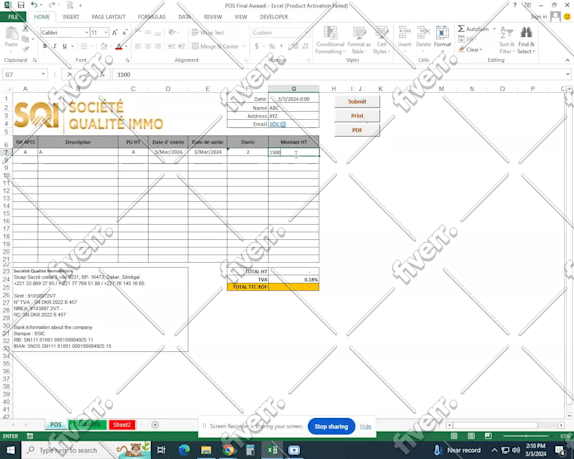The width and height of the screenshot is (574, 459).
Task: Collapse the ribbon
Action: point(567,60)
